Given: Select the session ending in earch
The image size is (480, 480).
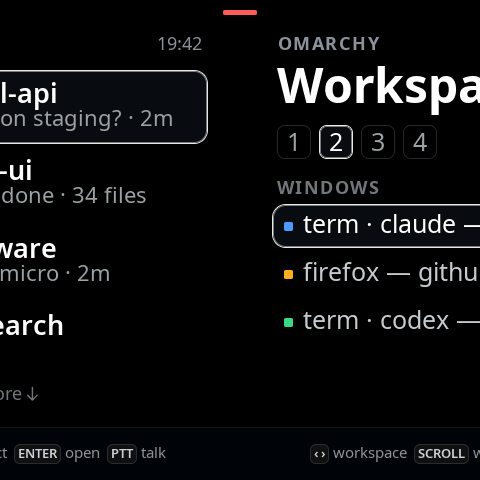Looking at the screenshot, I should point(104,325).
